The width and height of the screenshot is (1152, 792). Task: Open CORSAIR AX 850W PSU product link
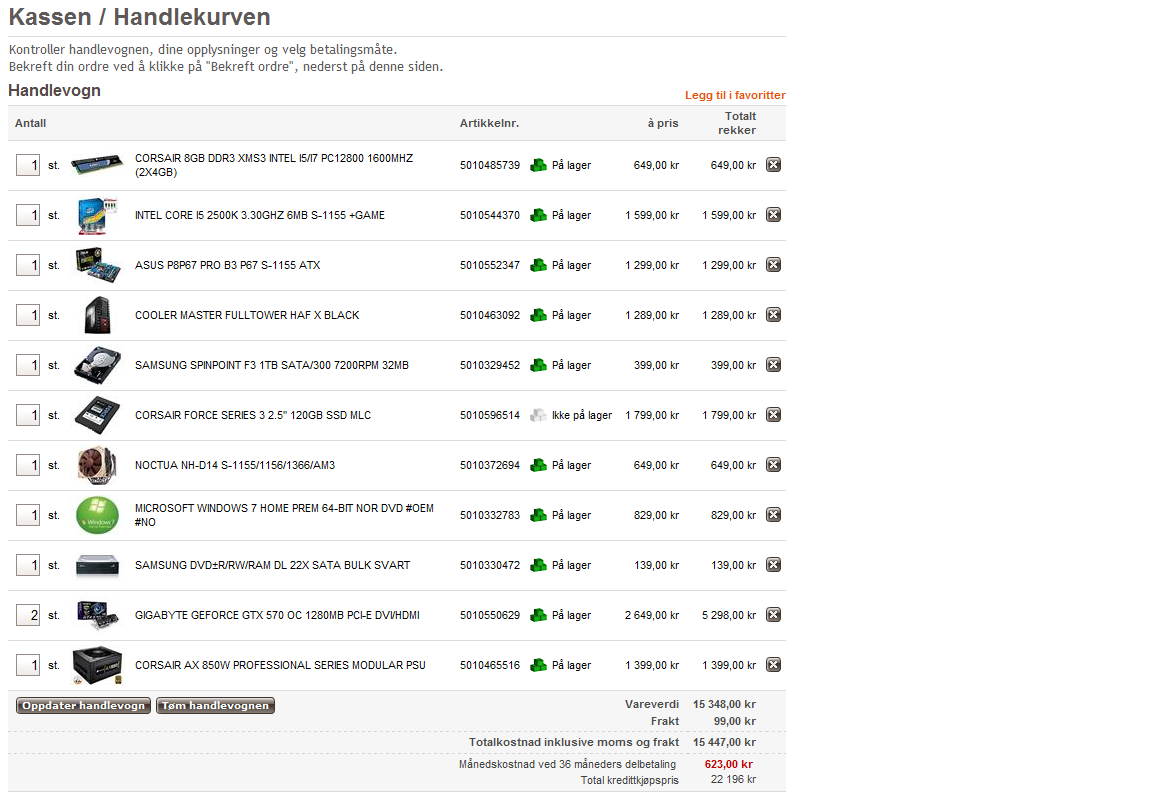280,665
